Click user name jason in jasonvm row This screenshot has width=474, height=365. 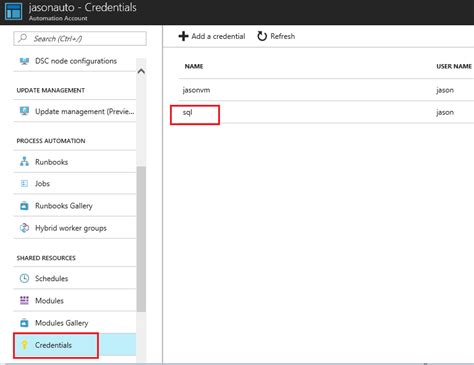pos(445,90)
